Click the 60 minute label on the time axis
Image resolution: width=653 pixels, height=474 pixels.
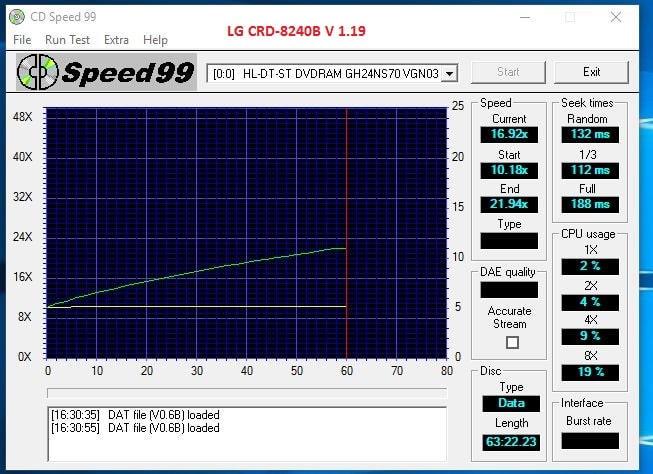pyautogui.click(x=346, y=370)
